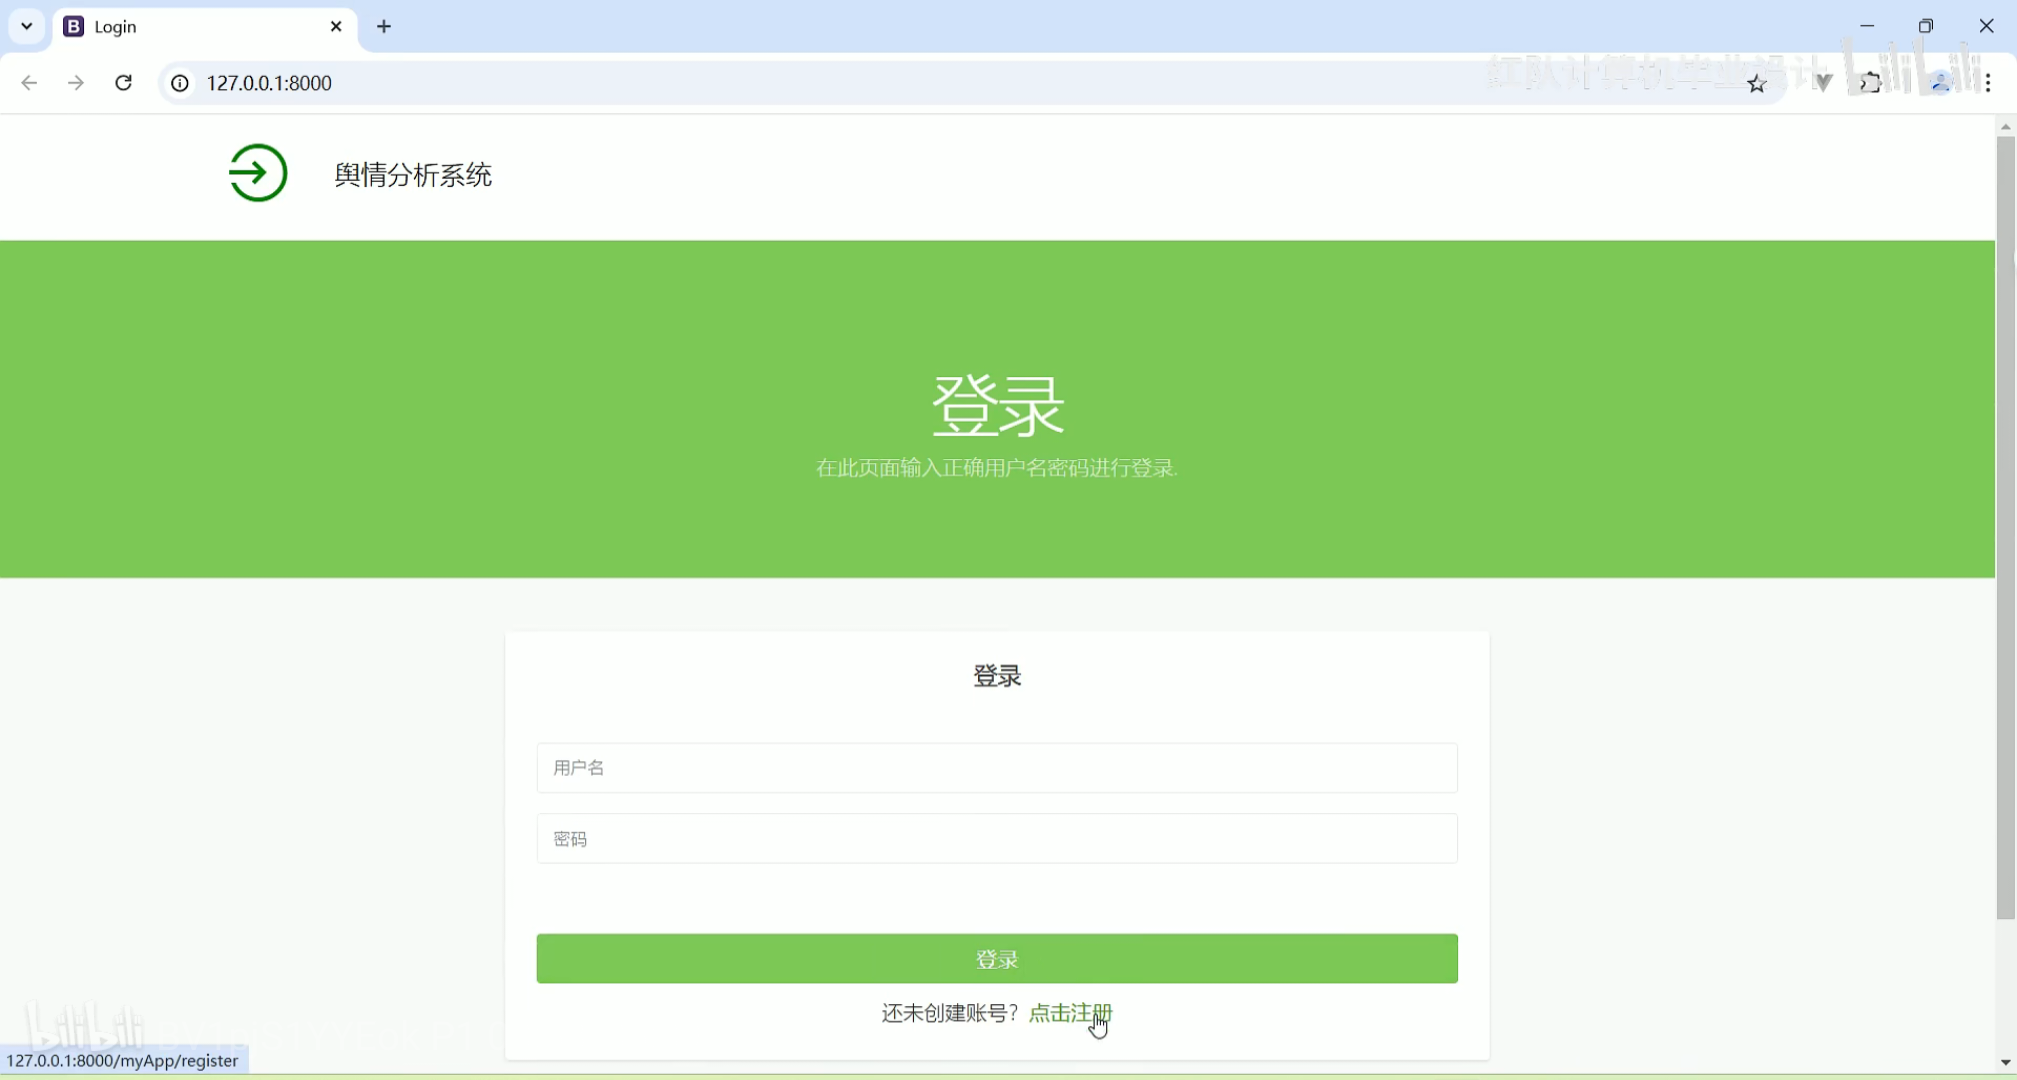
Task: Open a new browser tab
Action: pyautogui.click(x=384, y=27)
